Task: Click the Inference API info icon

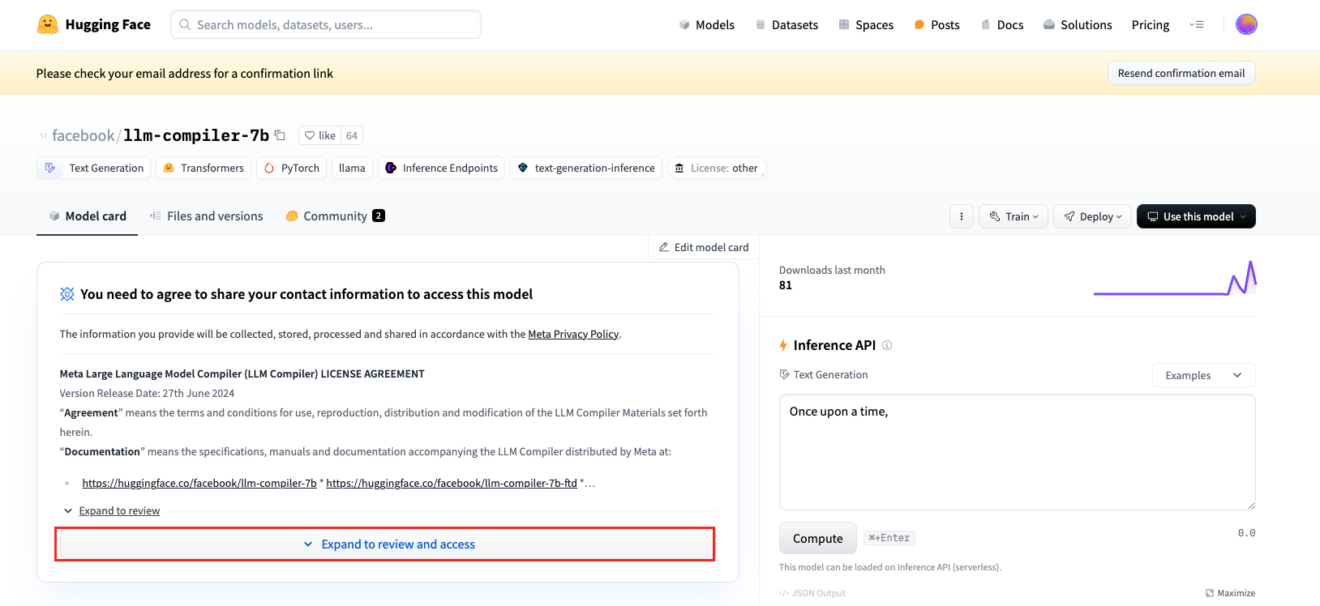Action: click(887, 345)
